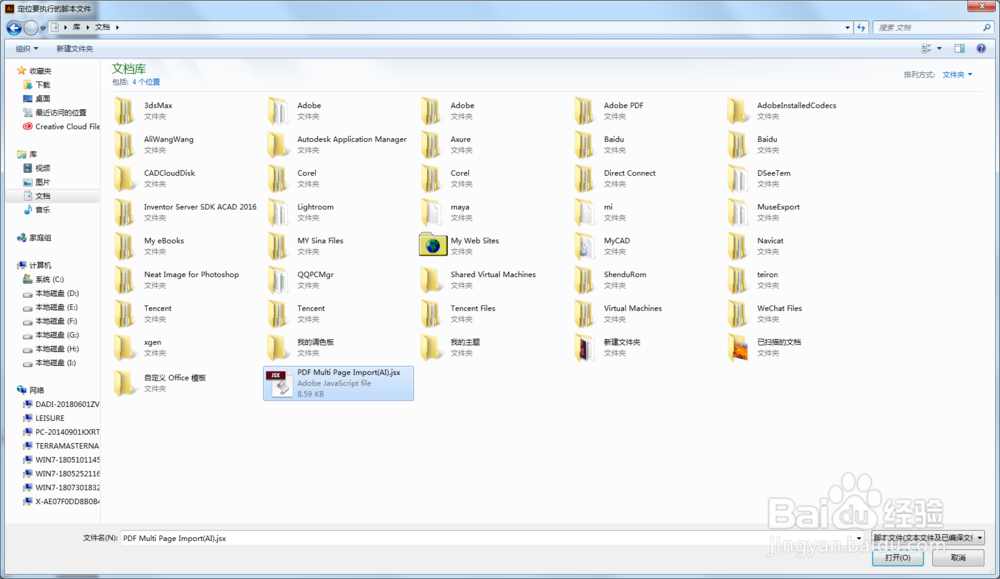Click the help question mark icon
This screenshot has height=579, width=1000.
point(981,48)
